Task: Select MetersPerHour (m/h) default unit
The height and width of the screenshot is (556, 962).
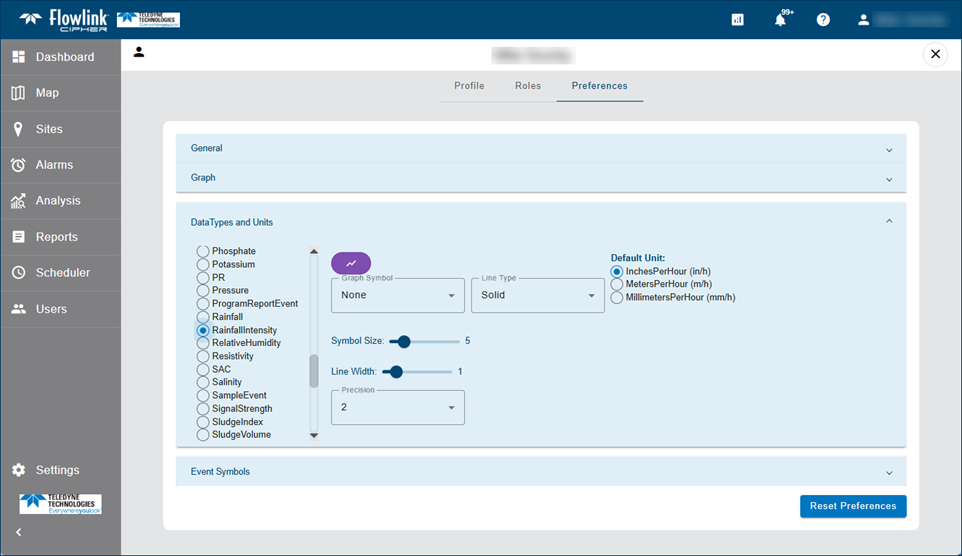Action: pyautogui.click(x=617, y=285)
